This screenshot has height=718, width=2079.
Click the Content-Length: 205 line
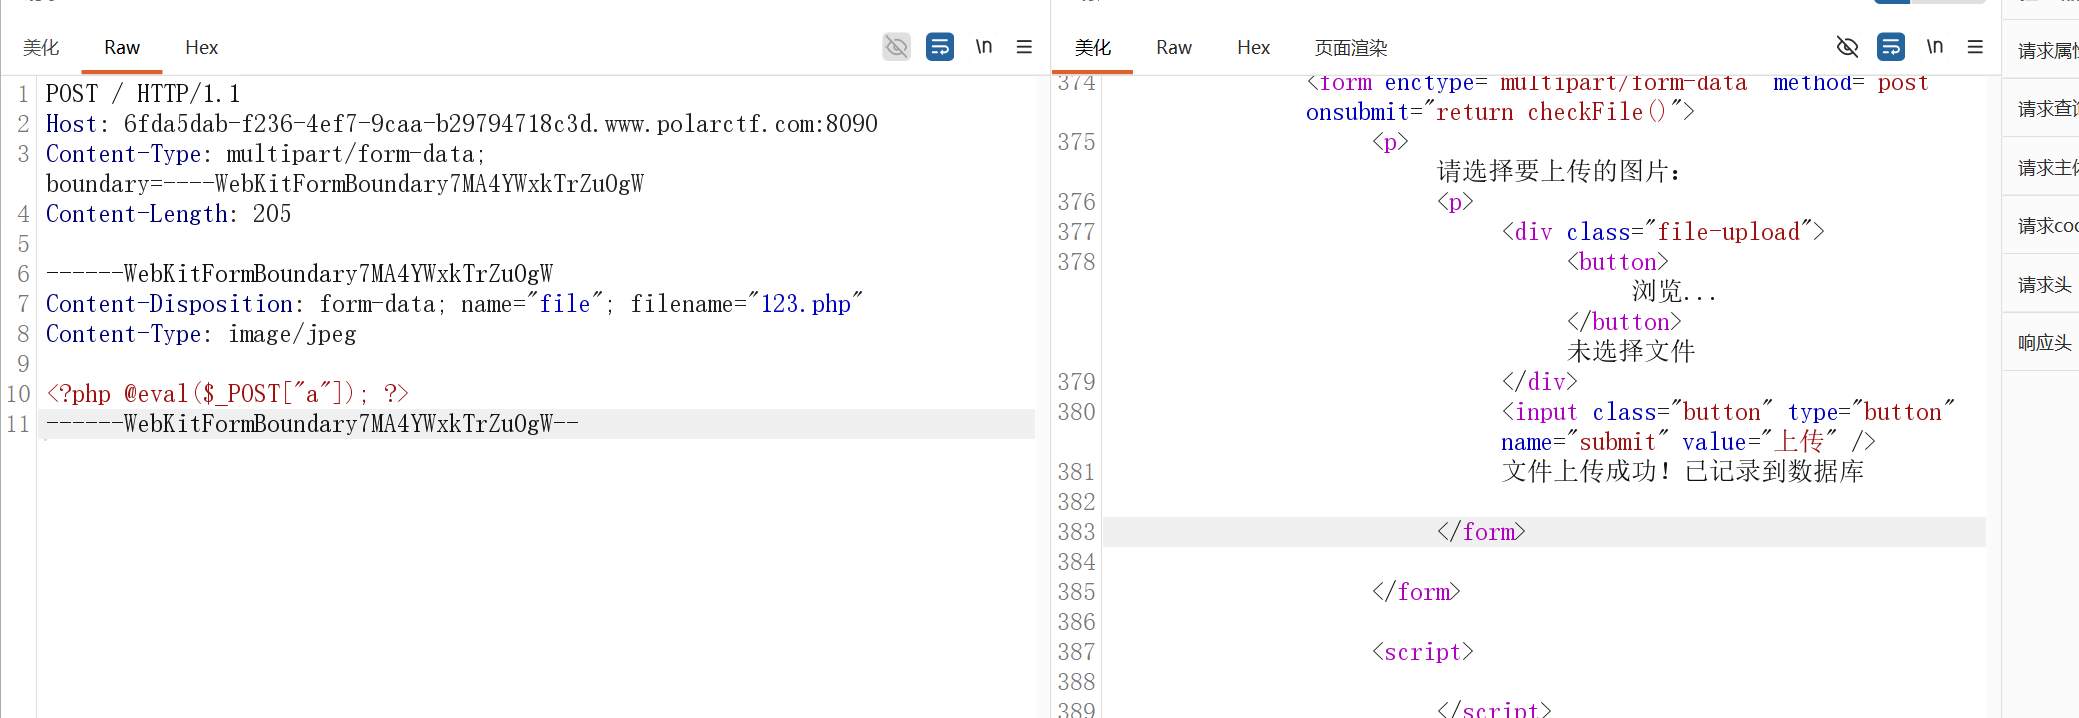168,214
